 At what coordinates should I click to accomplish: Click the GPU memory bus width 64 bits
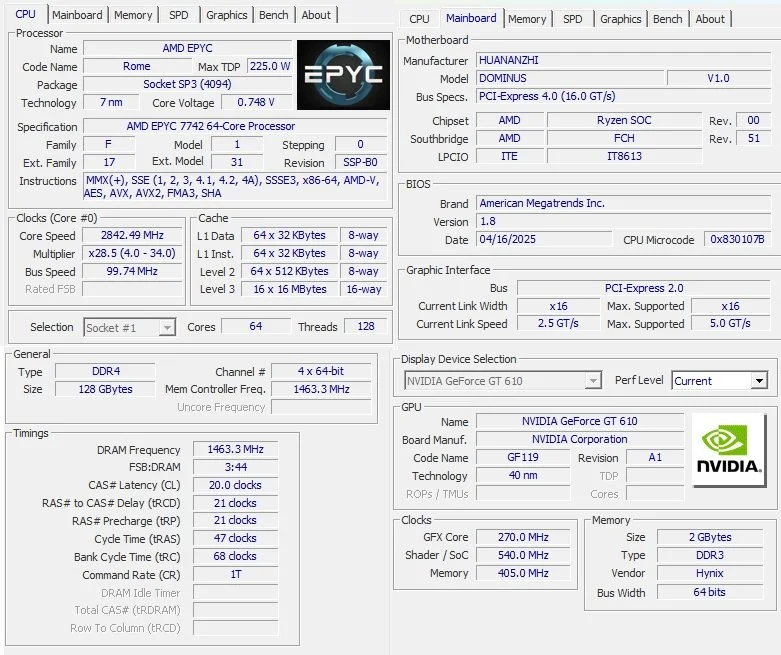pos(710,592)
